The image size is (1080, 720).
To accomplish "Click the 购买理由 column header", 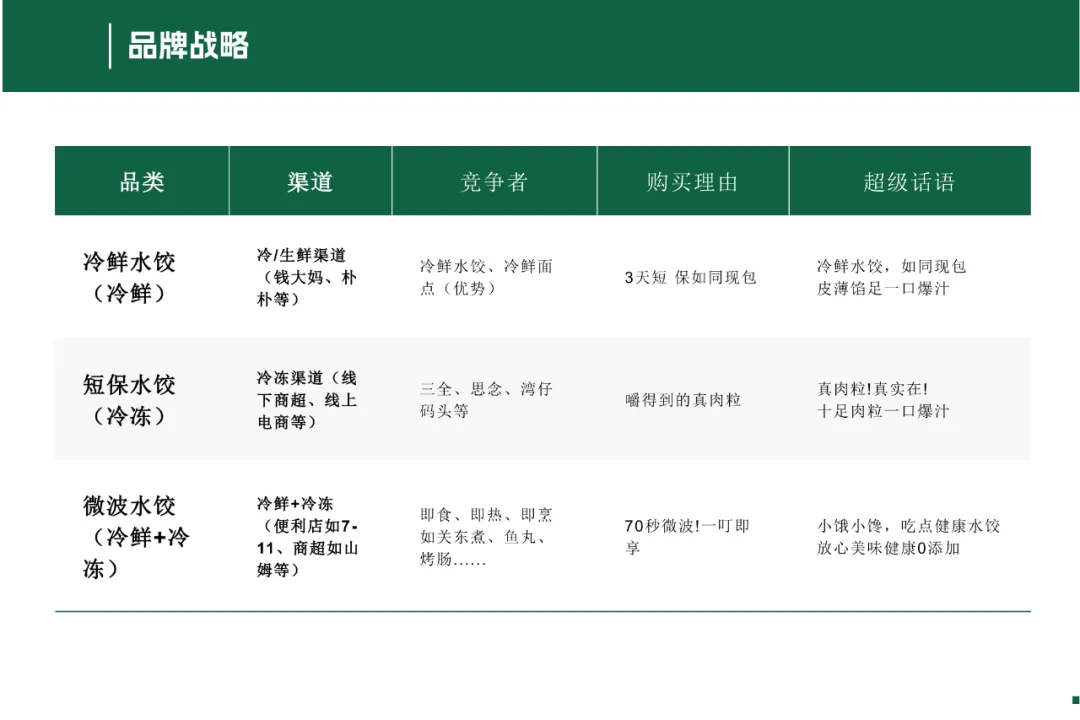I will click(x=693, y=181).
